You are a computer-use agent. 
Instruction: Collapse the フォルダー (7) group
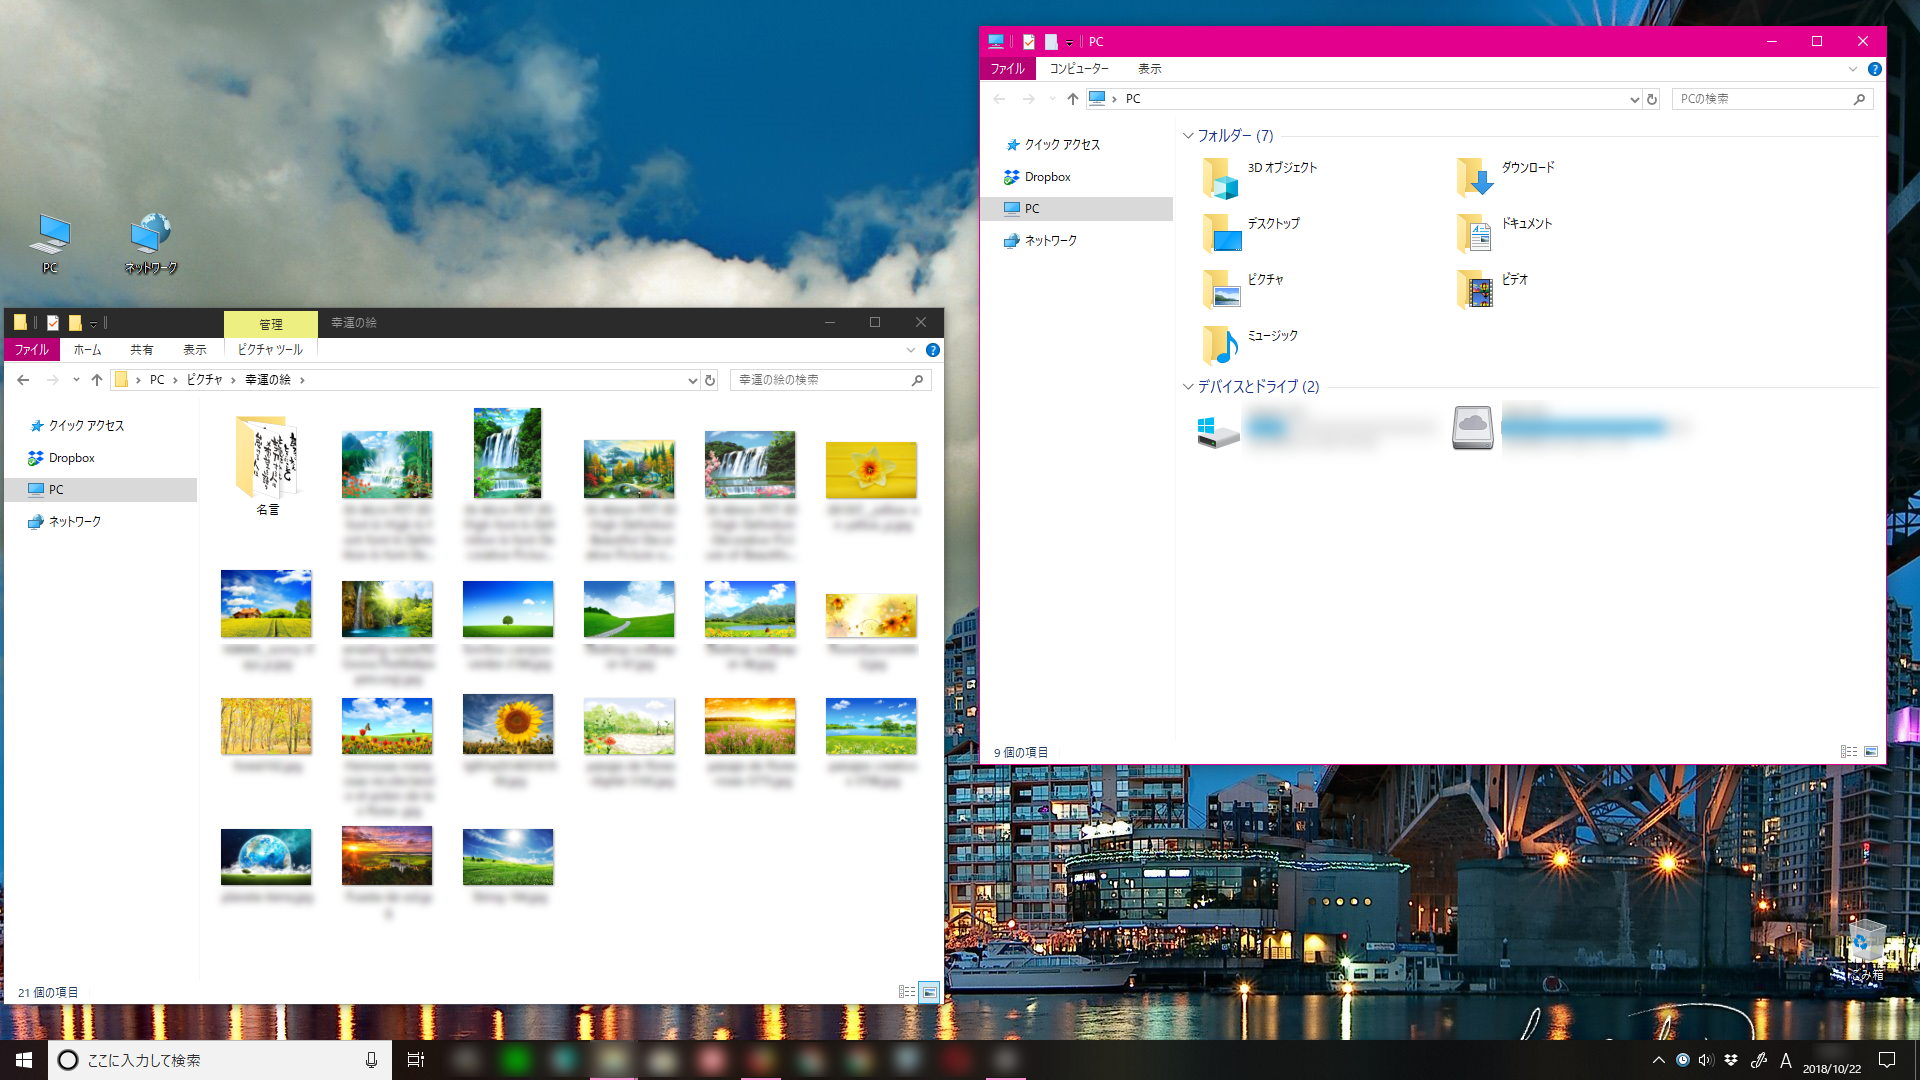pyautogui.click(x=1188, y=136)
